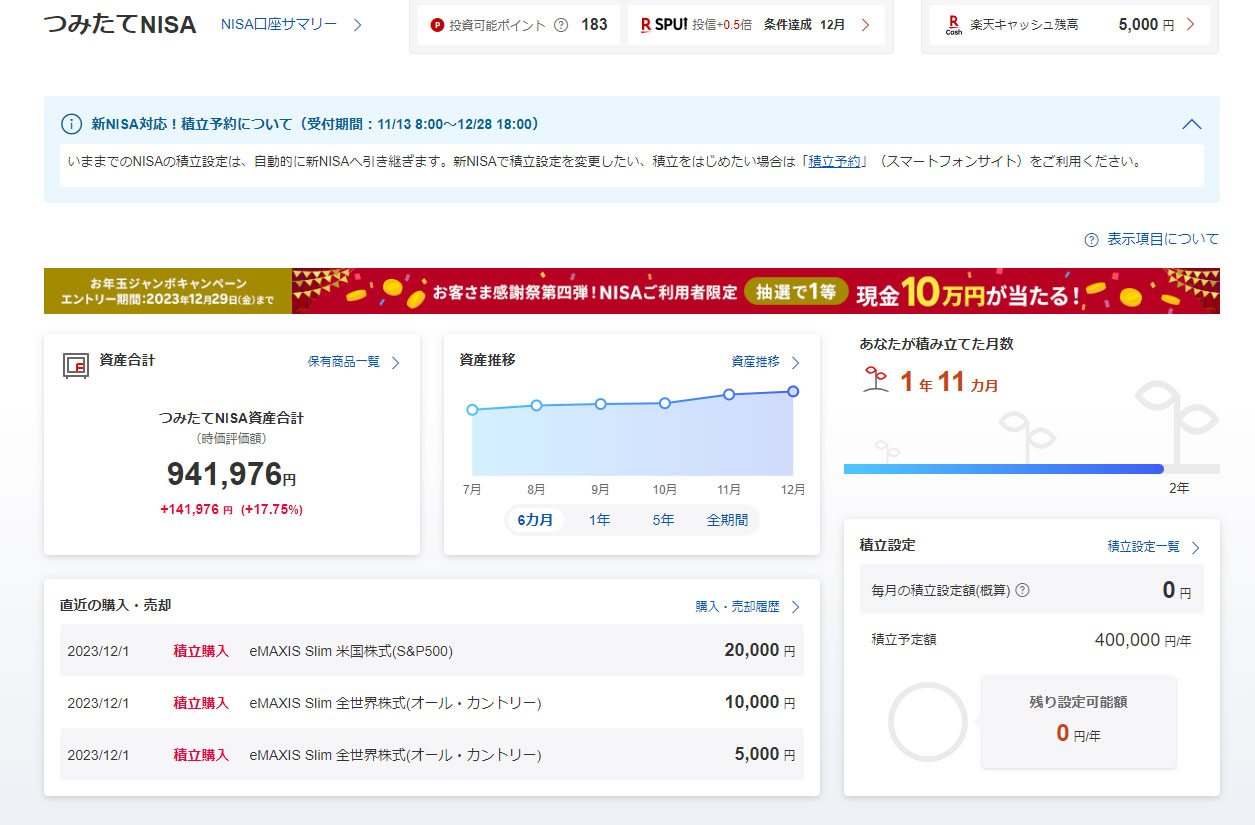Show 全期間 in the asset chart

pos(727,520)
